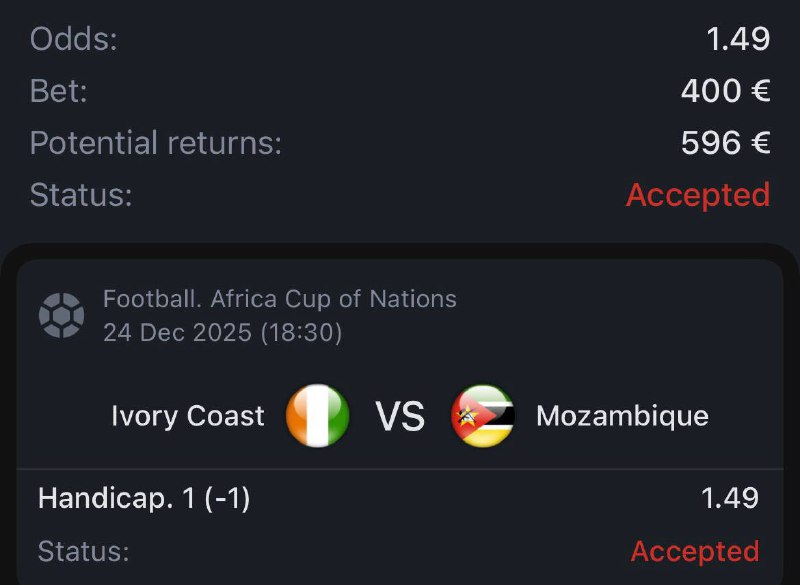Click the 1.49 odds beside Handicap. 1 (-1)

(x=729, y=498)
